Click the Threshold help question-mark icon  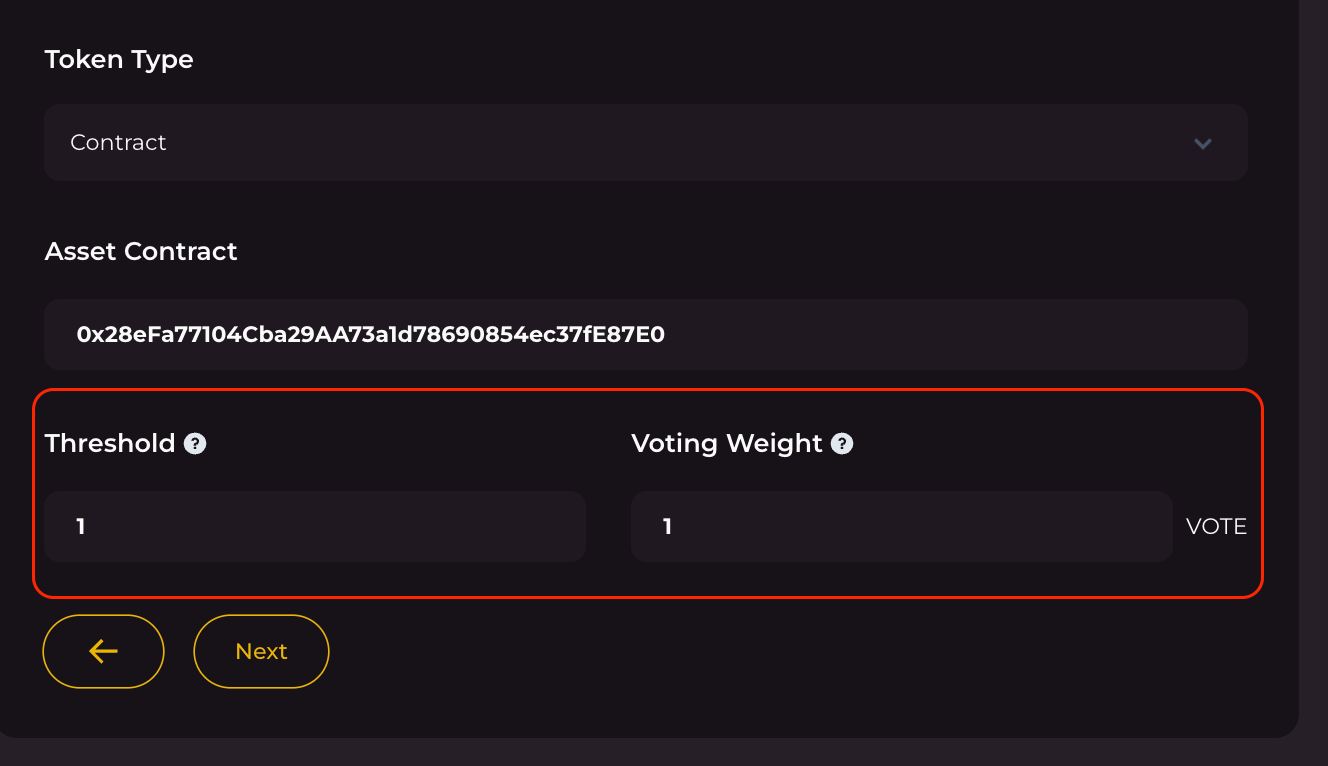coord(196,444)
